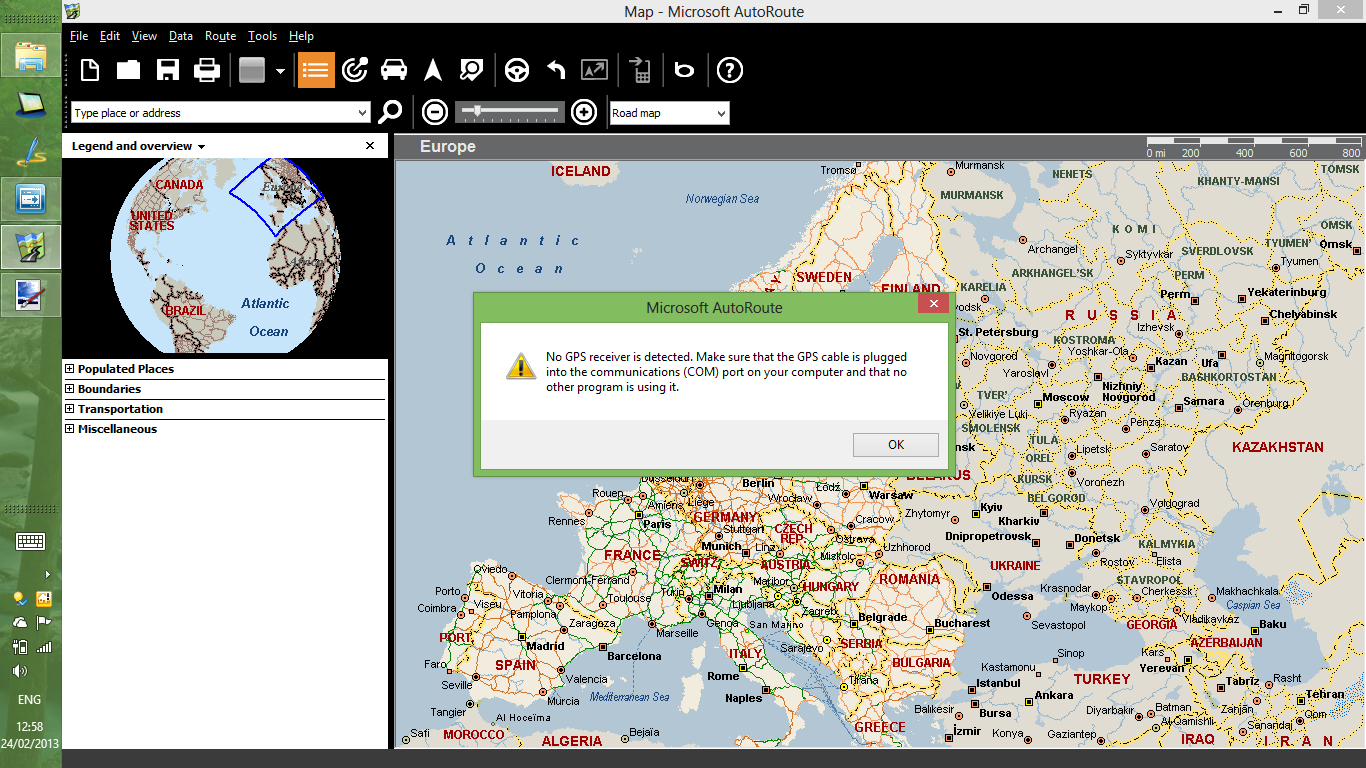The height and width of the screenshot is (768, 1366).
Task: Open the Tools menu
Action: [262, 36]
